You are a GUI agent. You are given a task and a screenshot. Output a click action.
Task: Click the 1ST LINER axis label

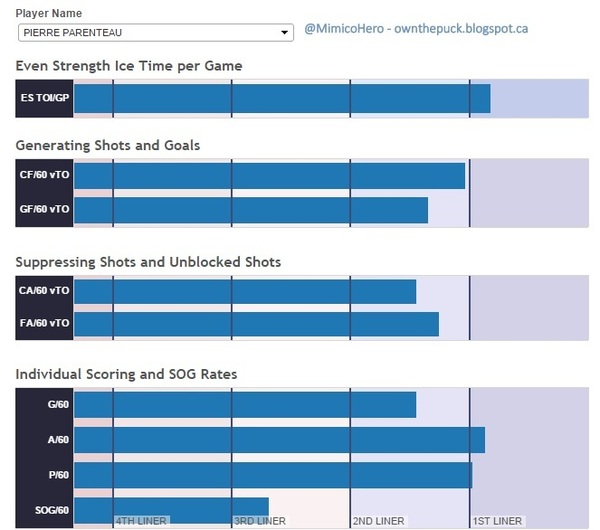pos(497,521)
